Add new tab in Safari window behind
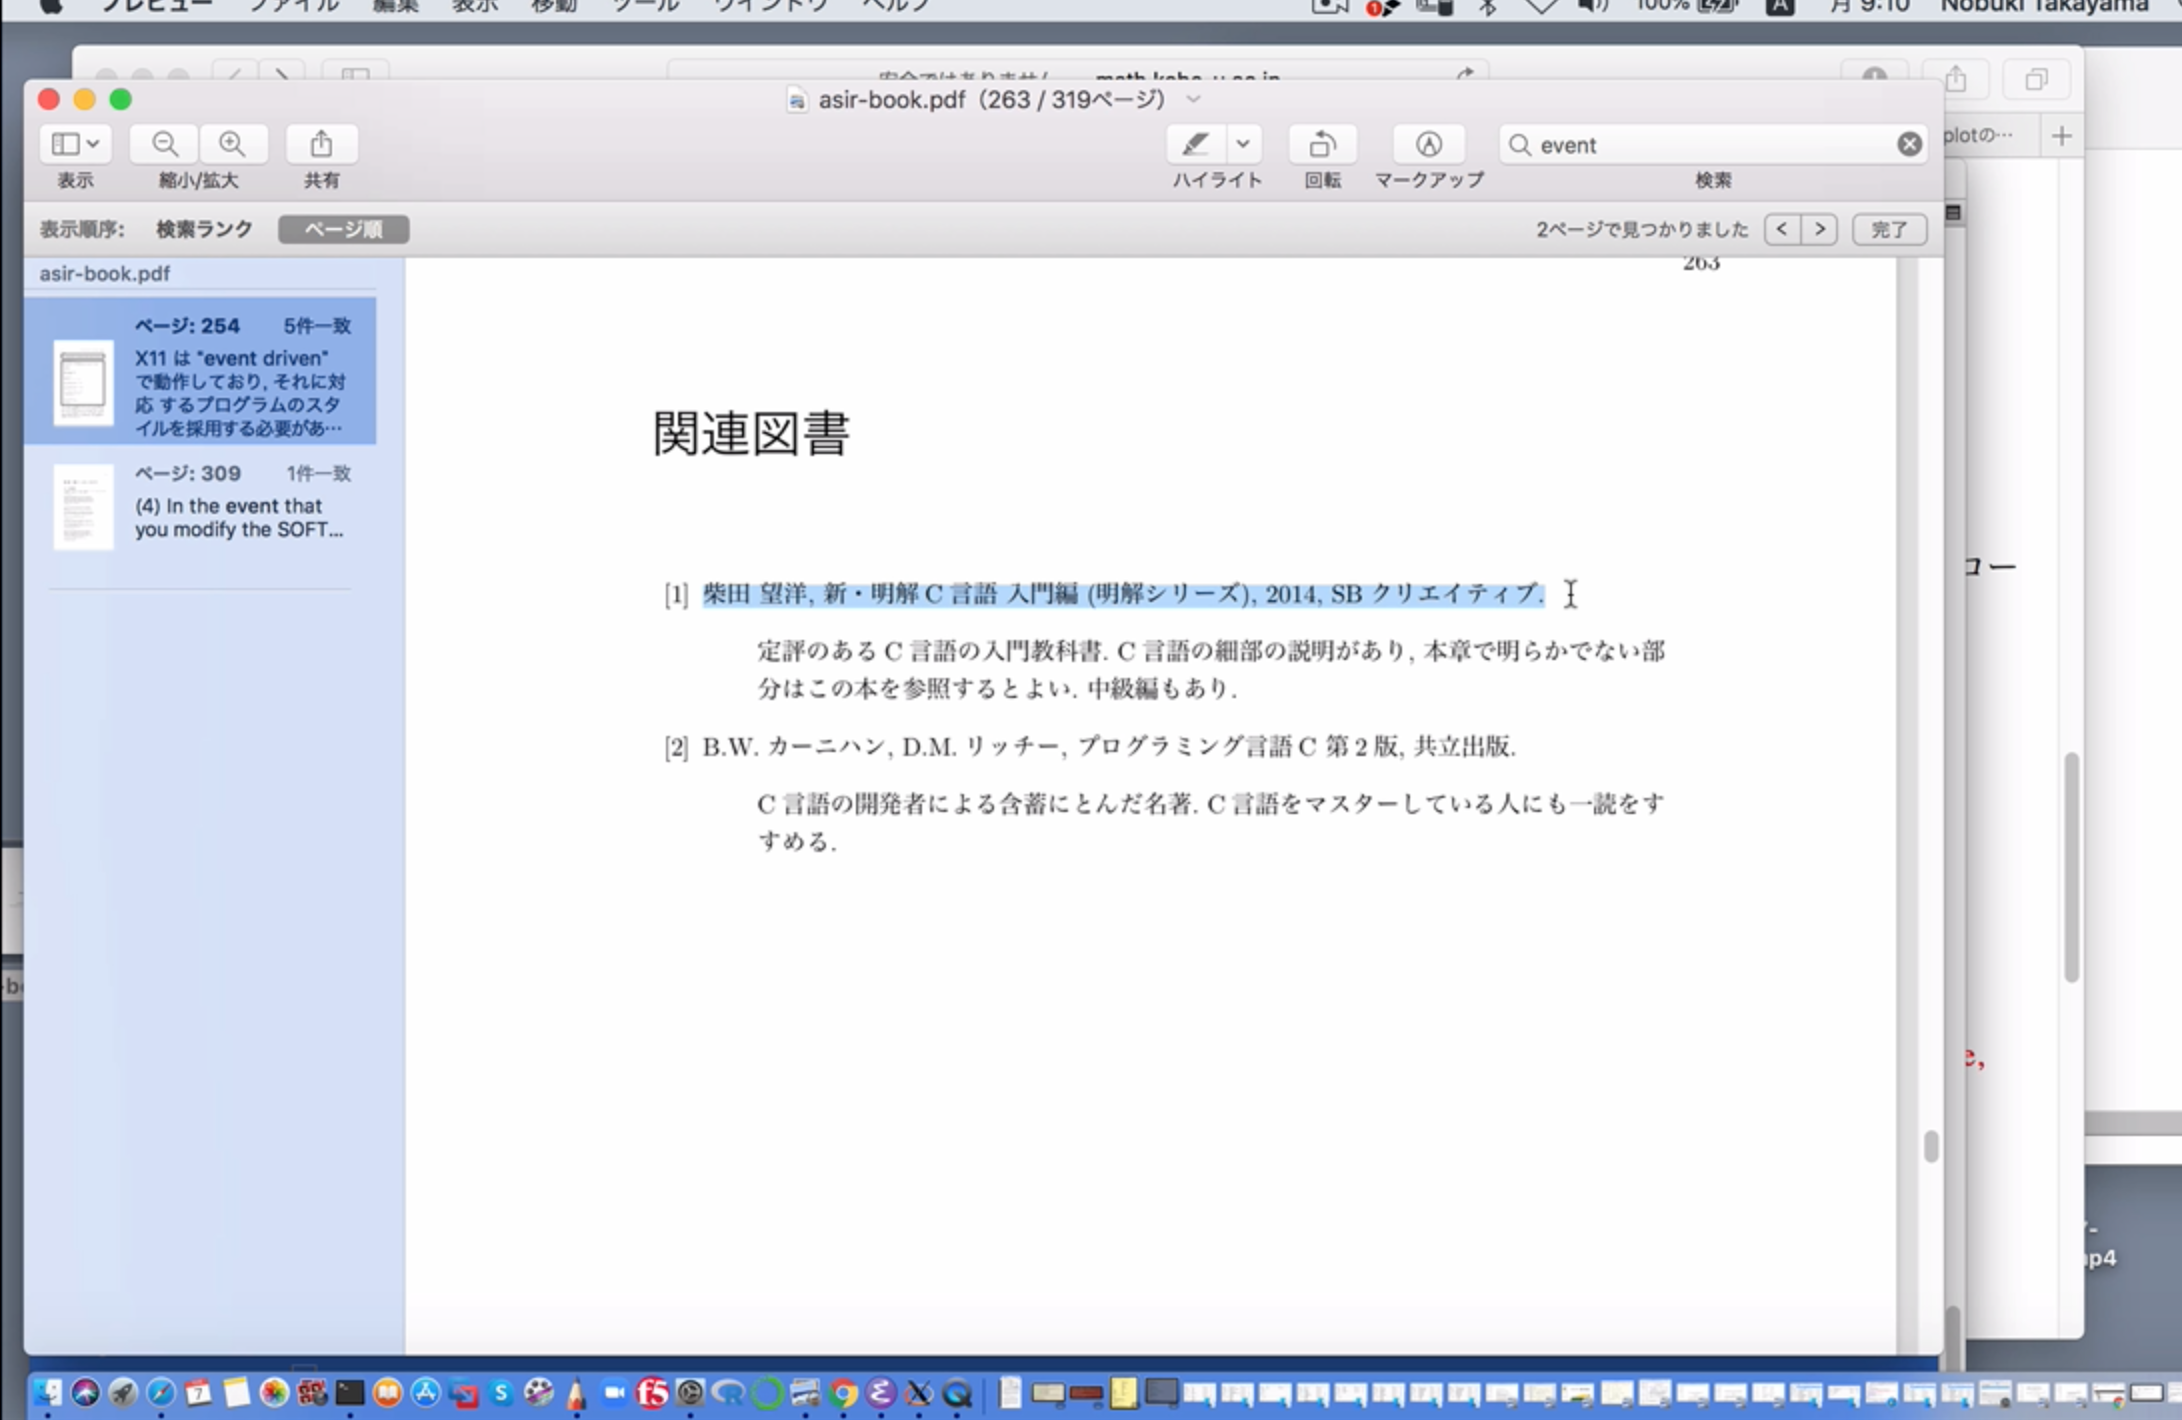This screenshot has width=2182, height=1420. click(x=2061, y=136)
